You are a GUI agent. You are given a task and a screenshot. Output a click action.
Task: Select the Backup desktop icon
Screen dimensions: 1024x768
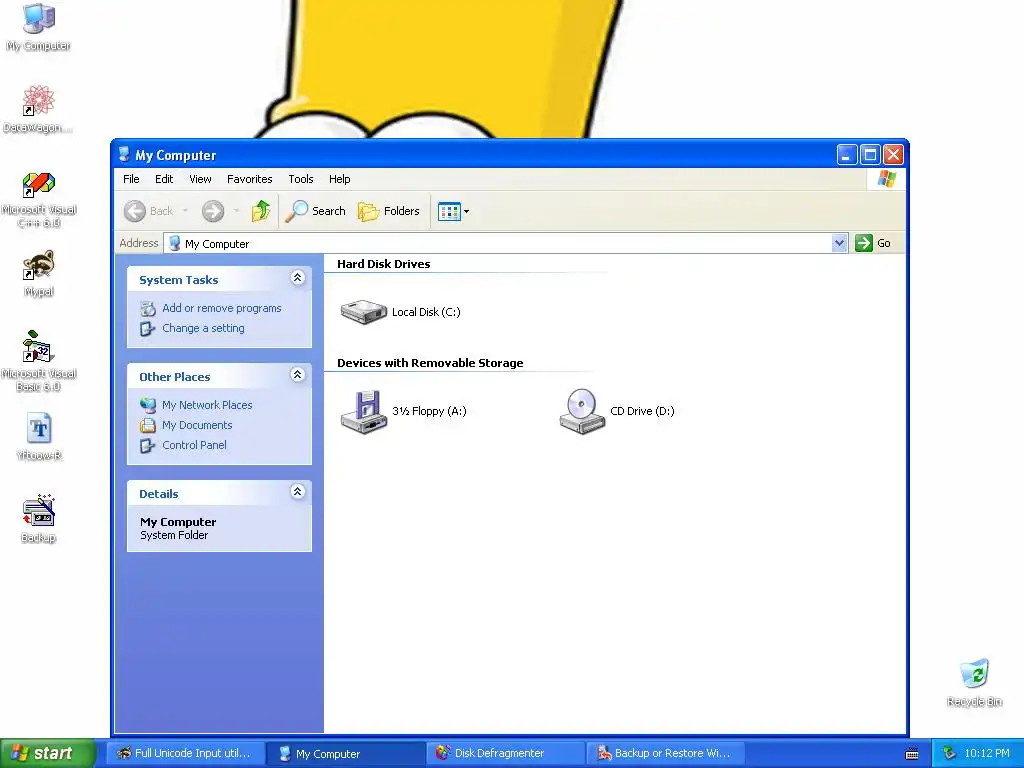pyautogui.click(x=39, y=519)
